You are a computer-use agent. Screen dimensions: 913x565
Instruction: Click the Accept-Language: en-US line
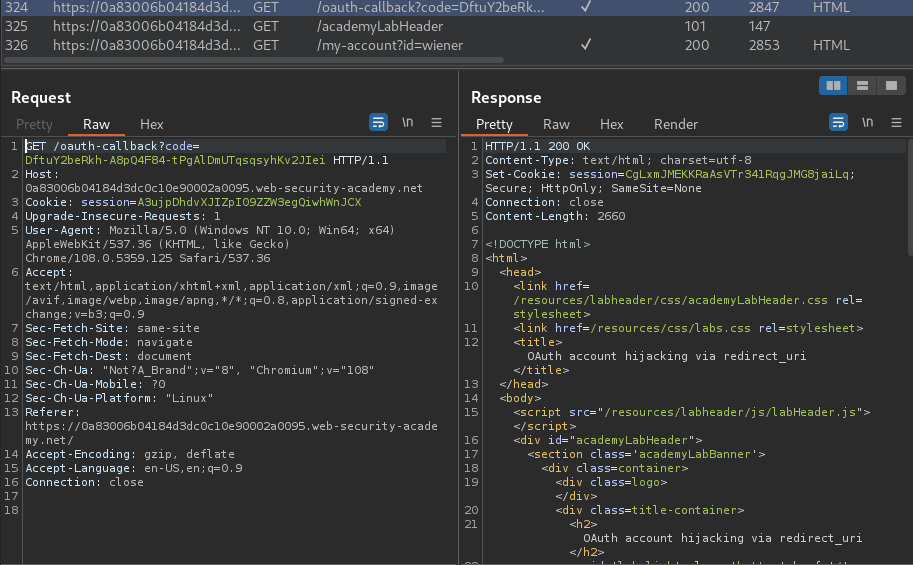click(x=133, y=468)
